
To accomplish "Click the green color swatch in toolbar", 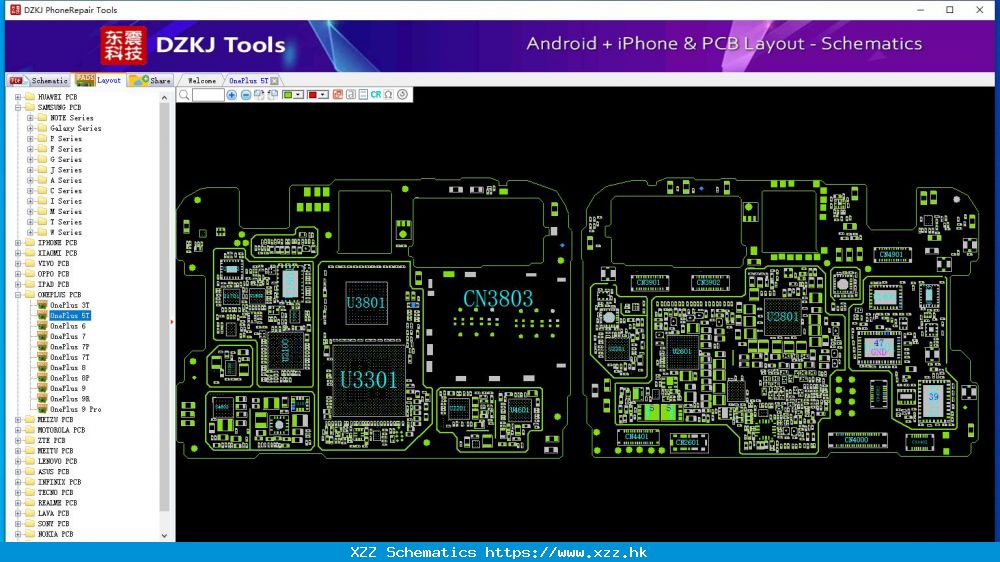I will coord(288,95).
